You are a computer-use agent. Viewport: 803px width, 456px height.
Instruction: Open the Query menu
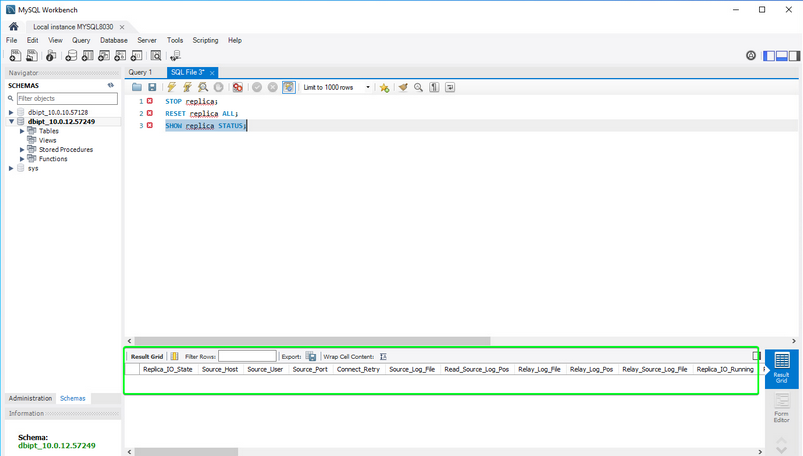click(x=81, y=40)
